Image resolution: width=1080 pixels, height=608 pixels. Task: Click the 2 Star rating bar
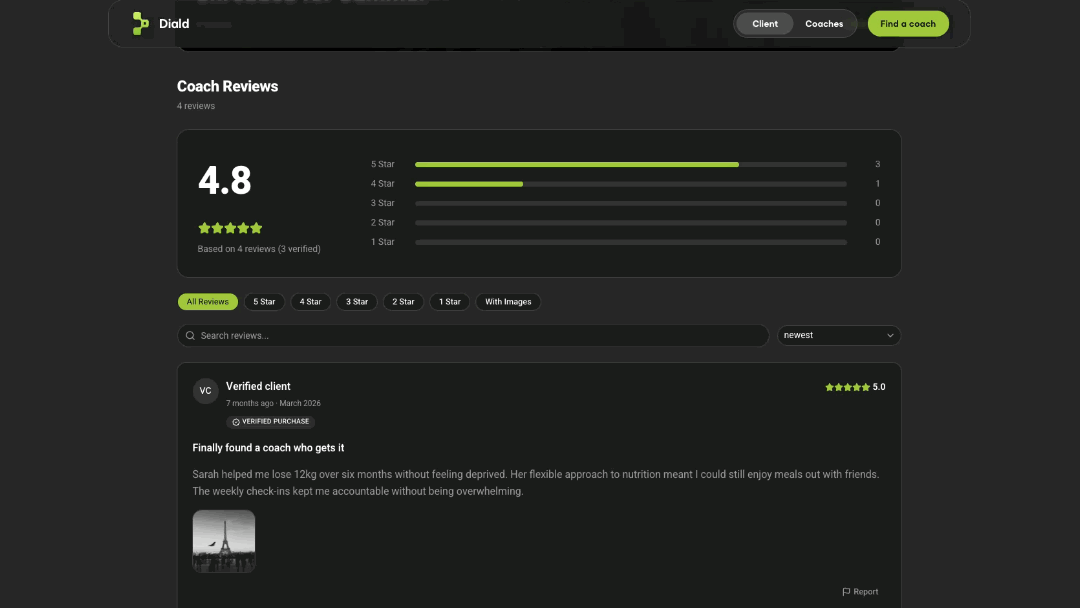tap(630, 222)
